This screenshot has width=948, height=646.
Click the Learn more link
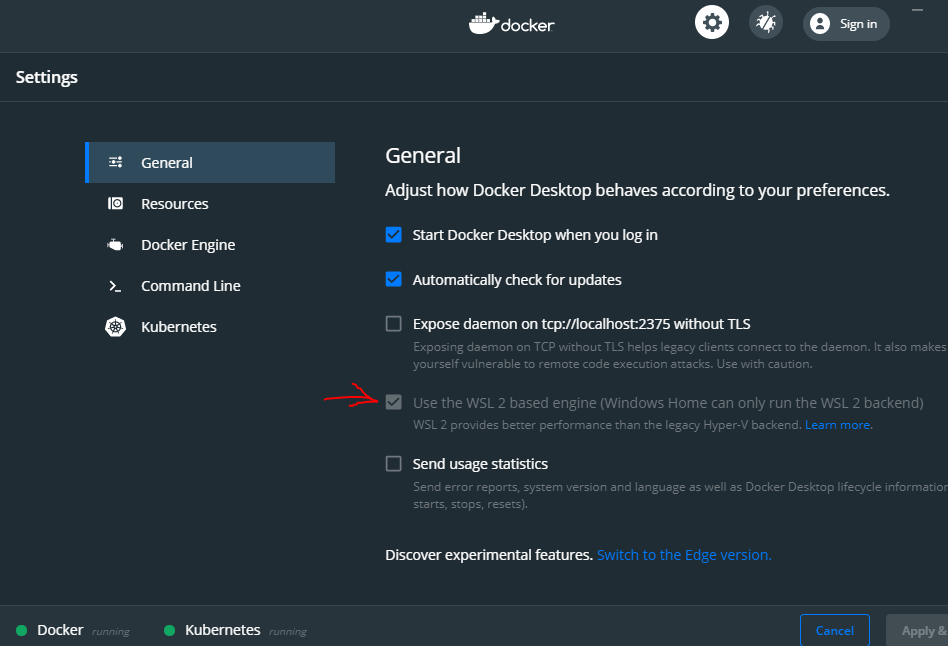tap(838, 425)
